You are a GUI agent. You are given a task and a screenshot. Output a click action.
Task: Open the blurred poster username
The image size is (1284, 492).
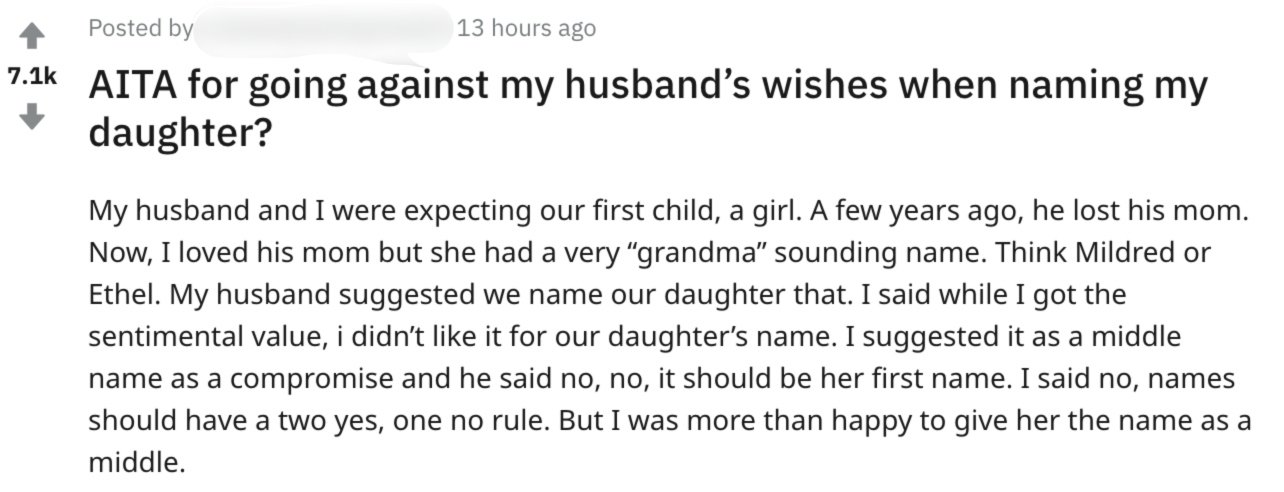tap(323, 29)
